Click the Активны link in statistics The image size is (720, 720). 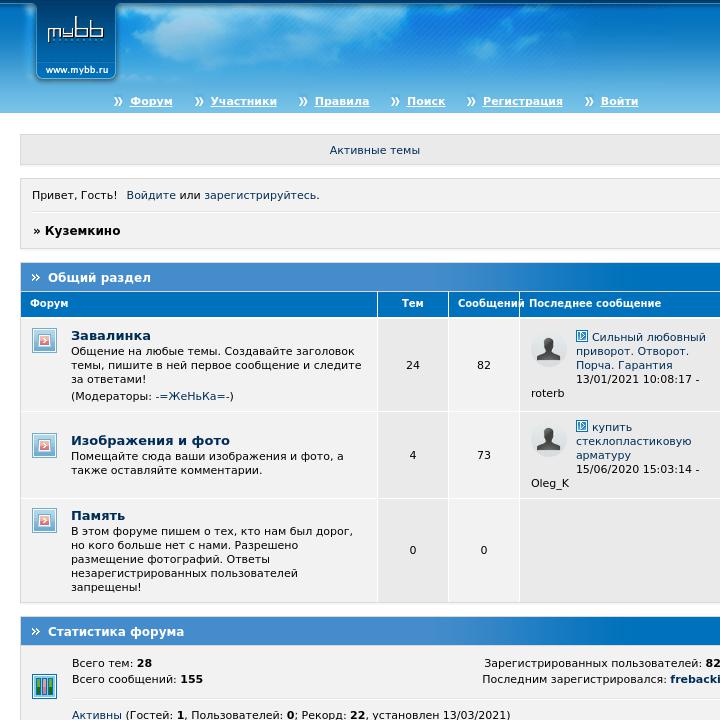pos(97,714)
